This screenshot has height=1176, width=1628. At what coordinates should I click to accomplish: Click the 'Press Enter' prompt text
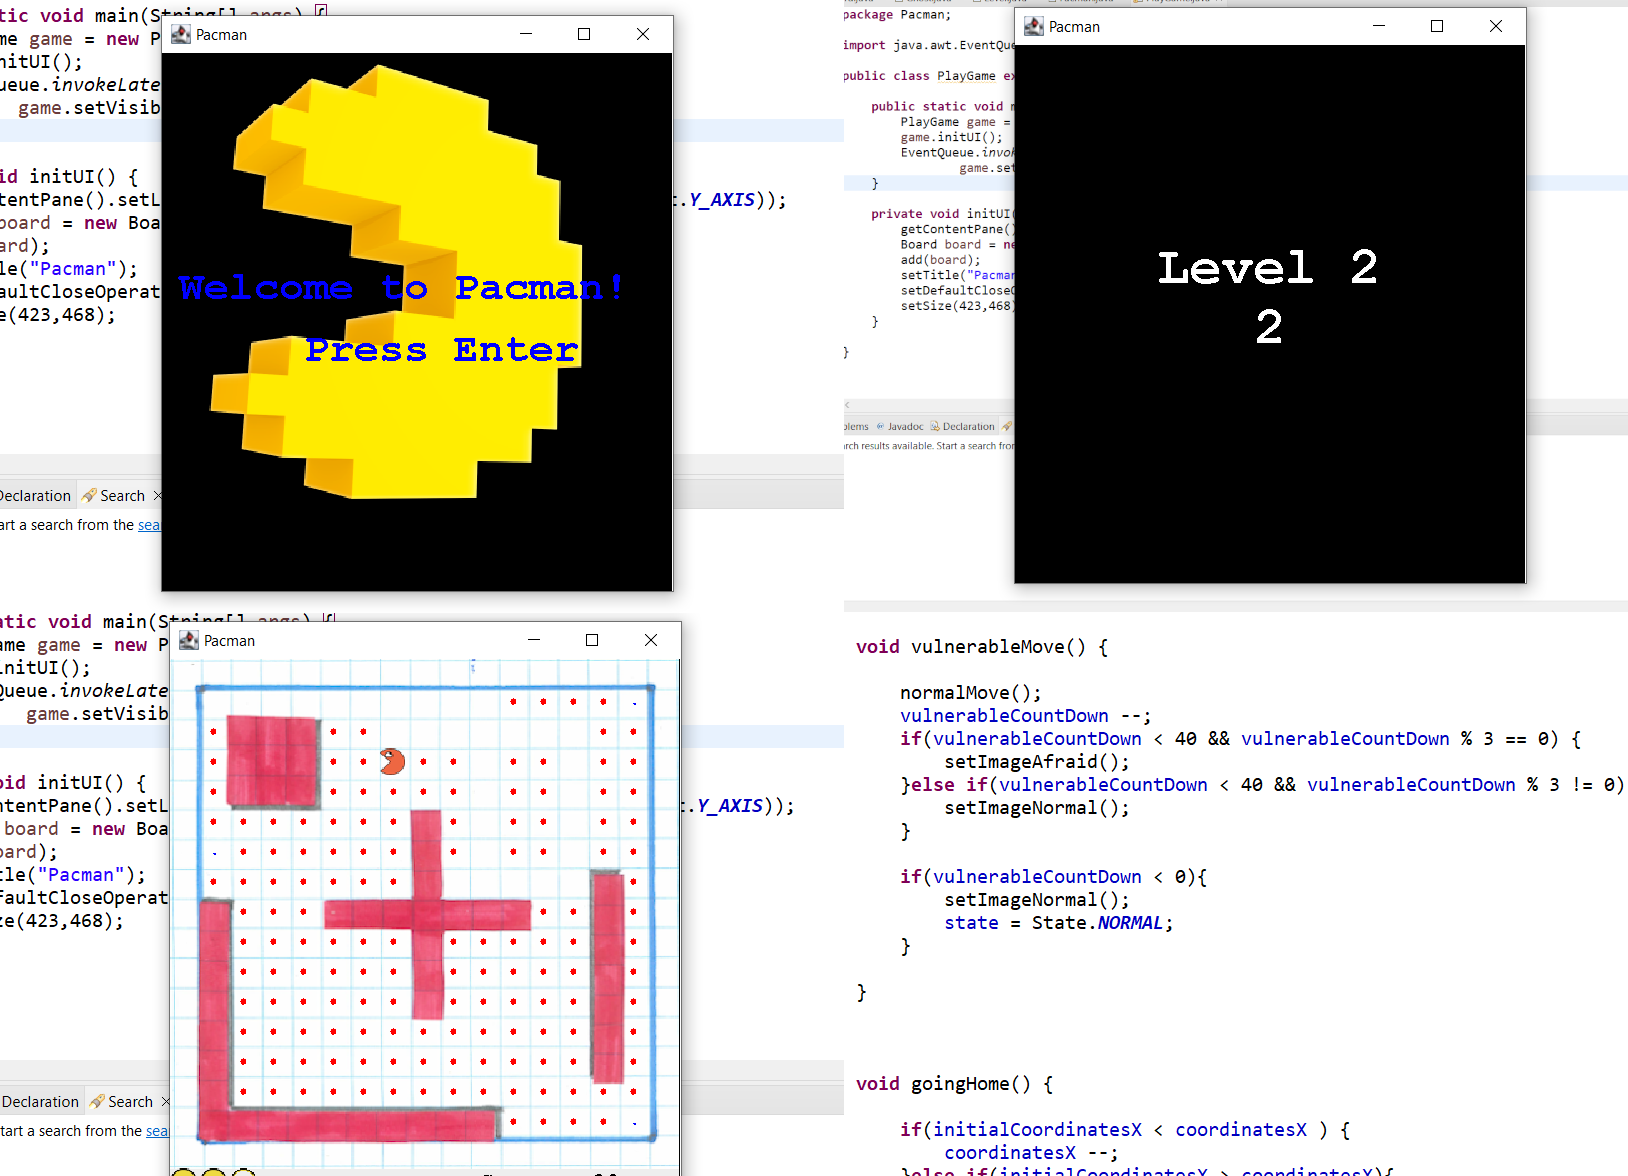[x=442, y=349]
